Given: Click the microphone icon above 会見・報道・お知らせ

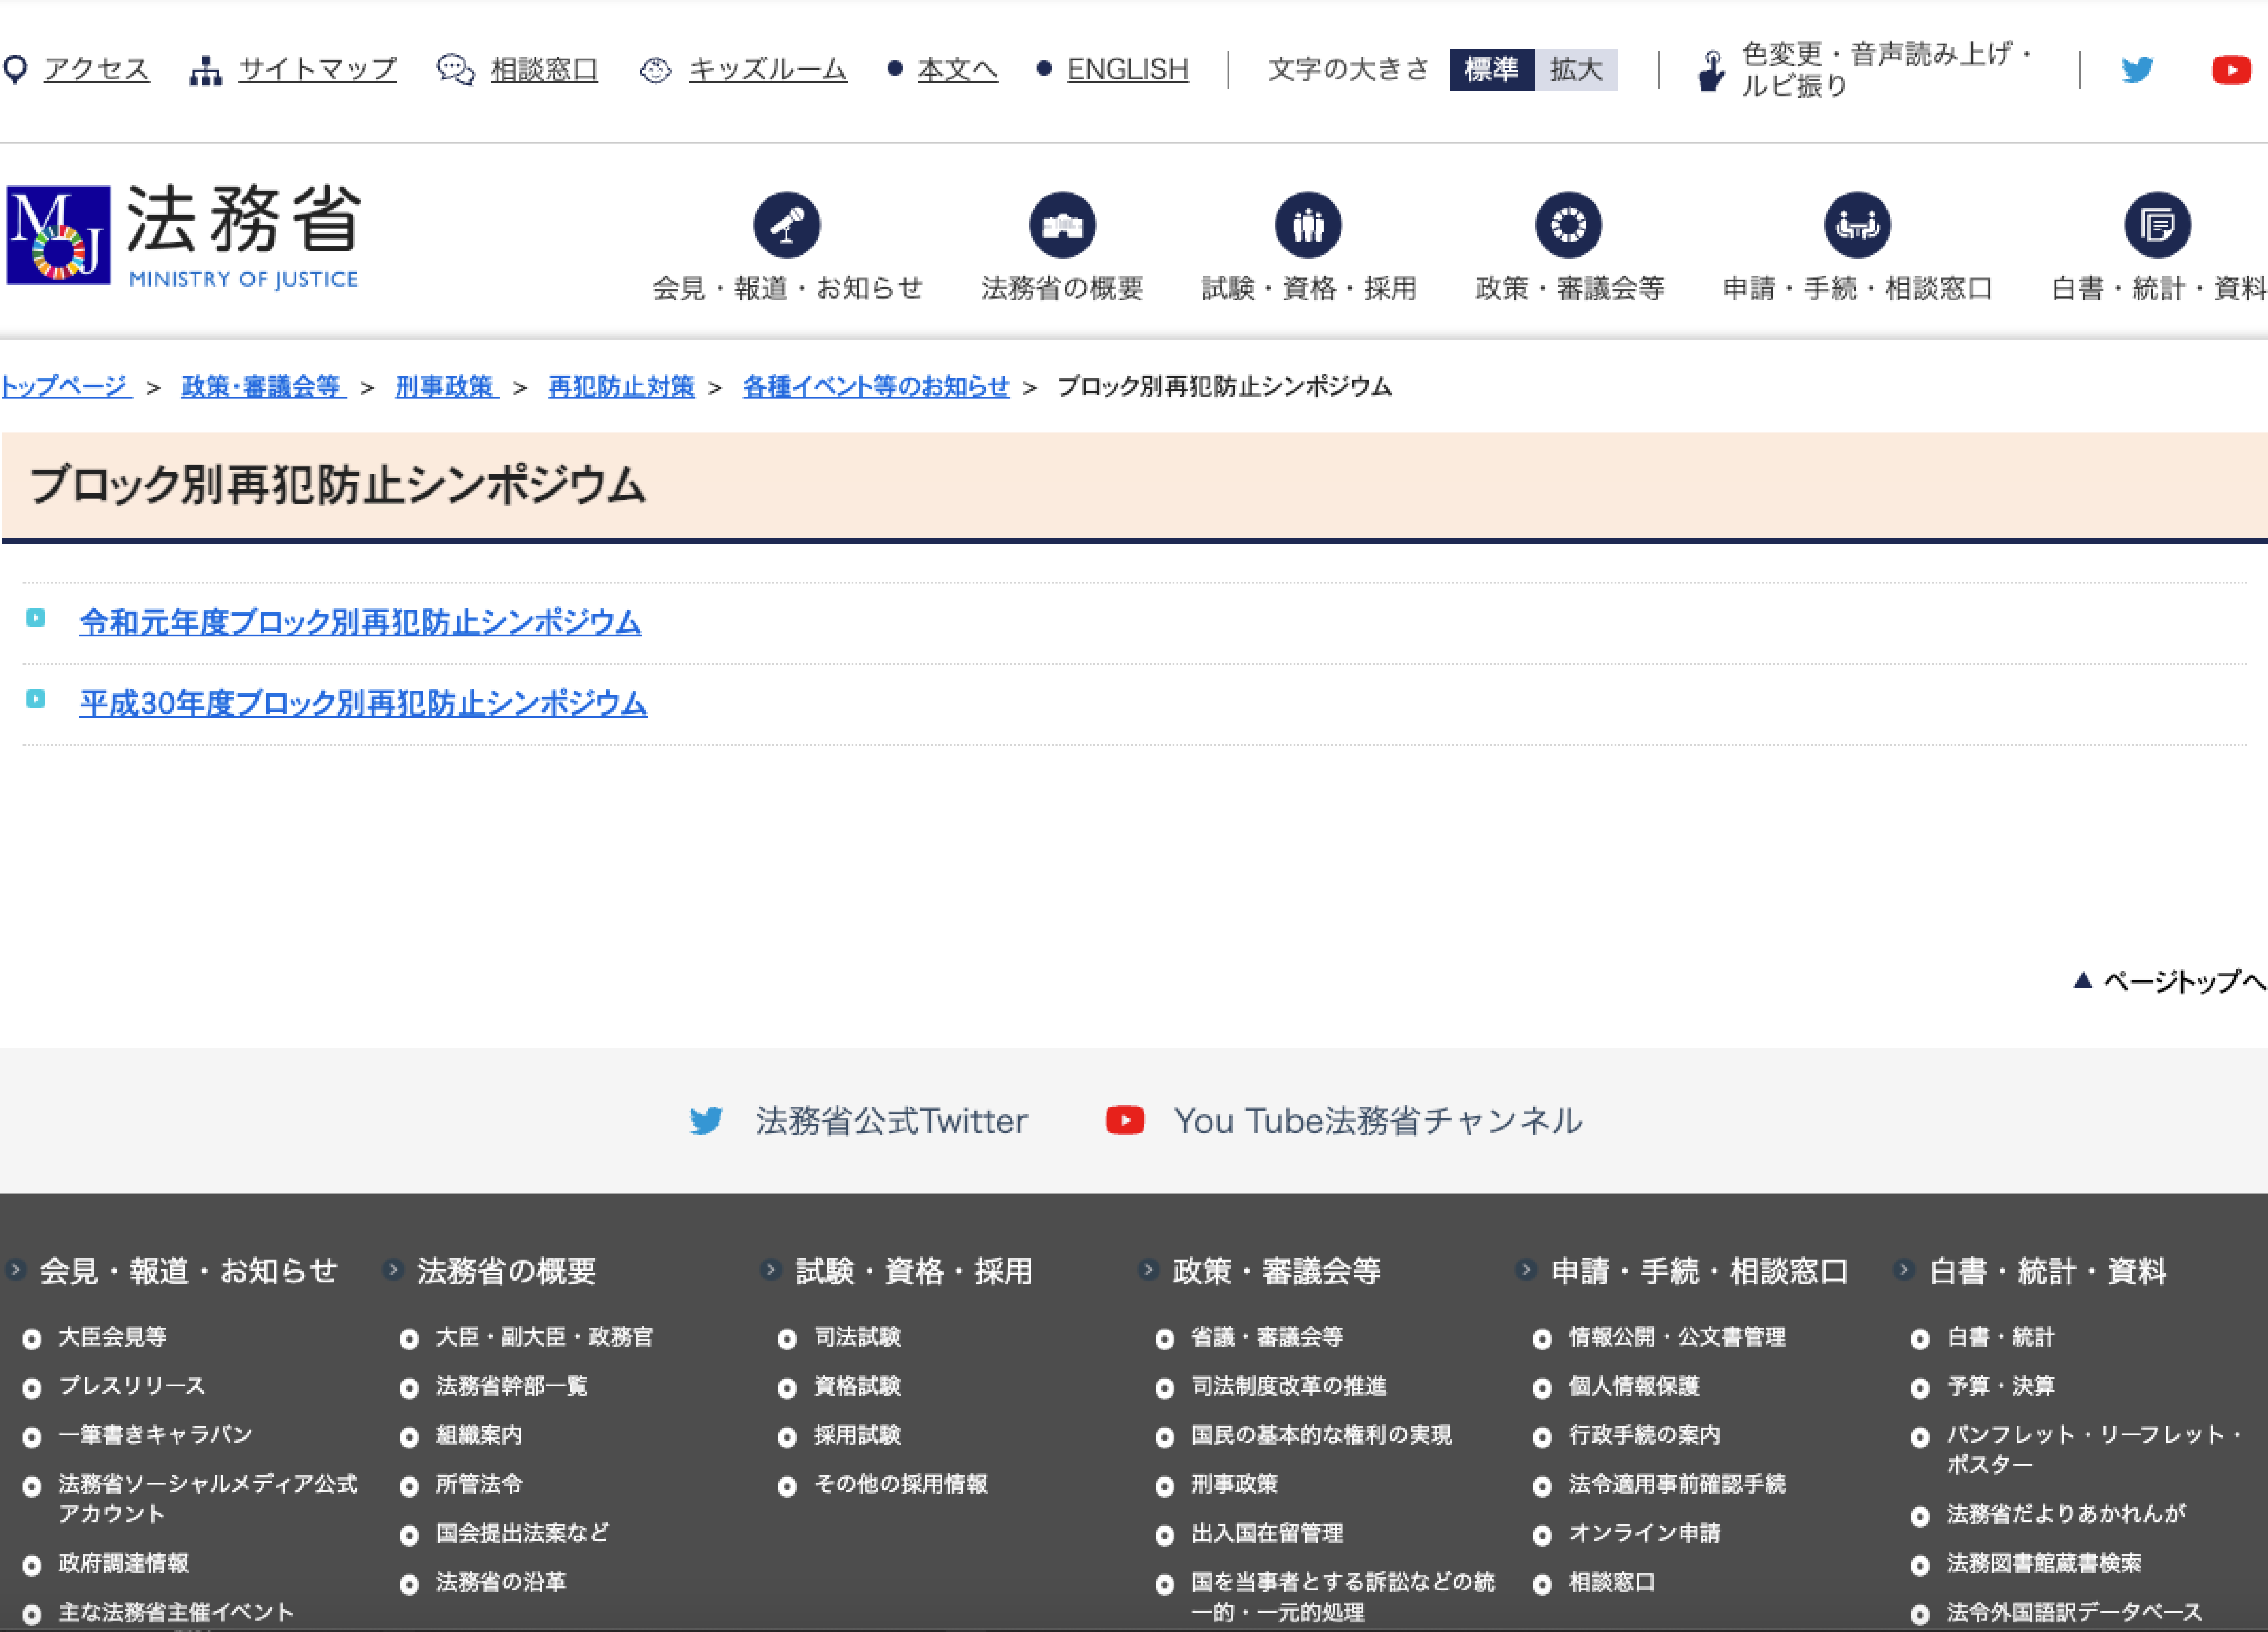Looking at the screenshot, I should (787, 225).
